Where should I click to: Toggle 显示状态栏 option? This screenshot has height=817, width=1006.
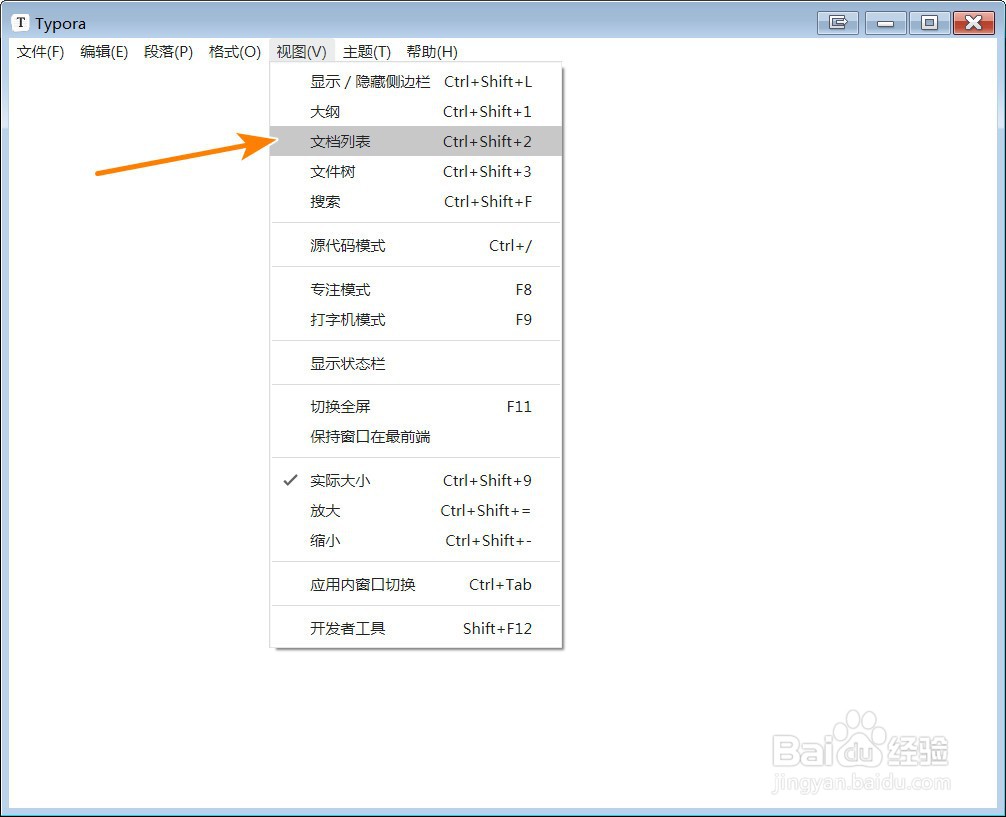point(416,363)
